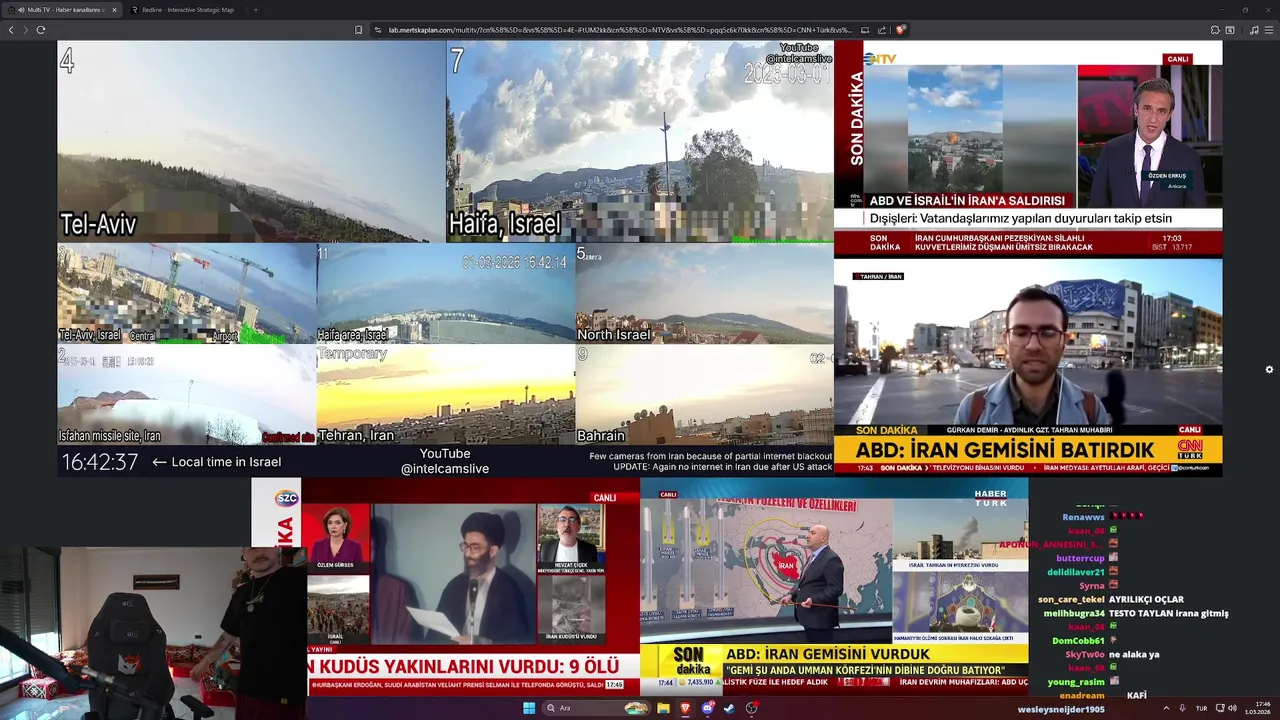
Task: Click the picture-in-picture icon in address bar
Action: coord(865,30)
